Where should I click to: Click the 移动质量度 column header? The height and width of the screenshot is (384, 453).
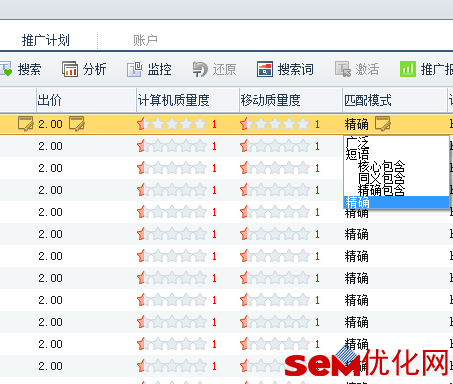coord(291,100)
